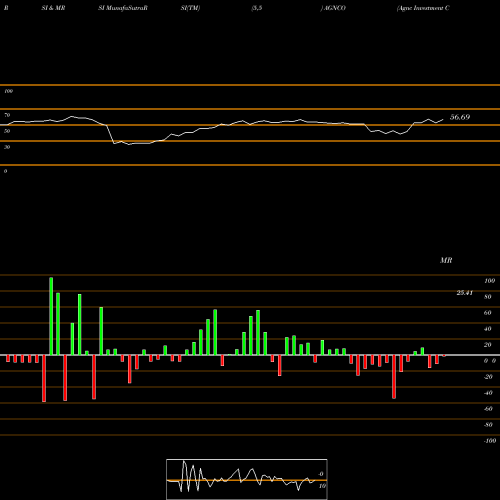The image size is (500, 500).
Task: Click the MR axis label 60
Action: [487, 313]
